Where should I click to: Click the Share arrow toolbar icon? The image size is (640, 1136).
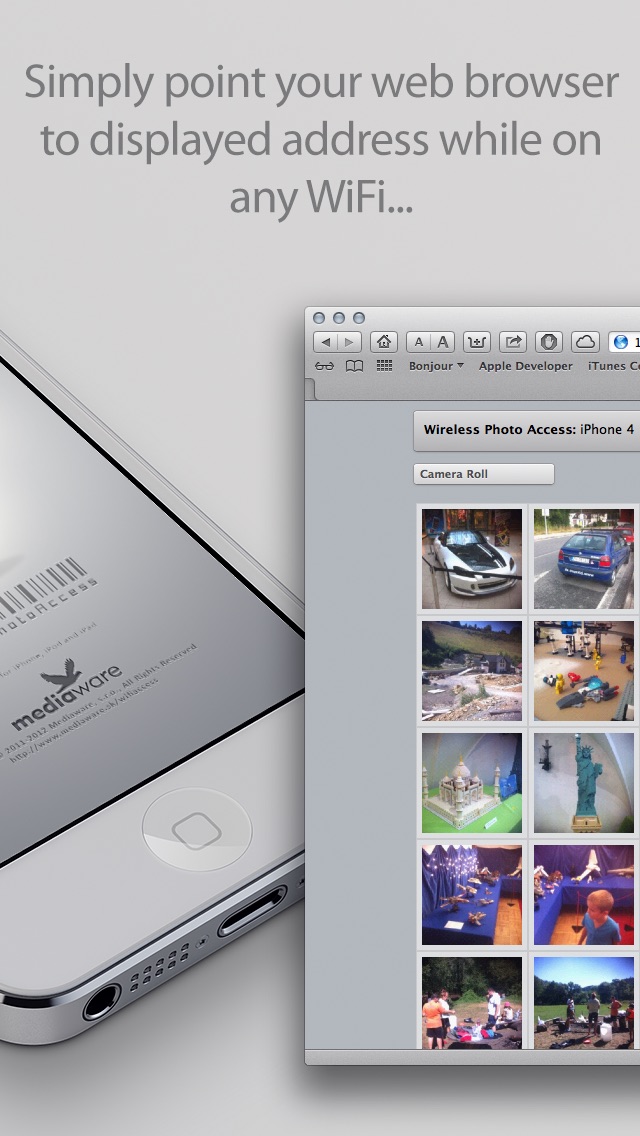point(512,342)
